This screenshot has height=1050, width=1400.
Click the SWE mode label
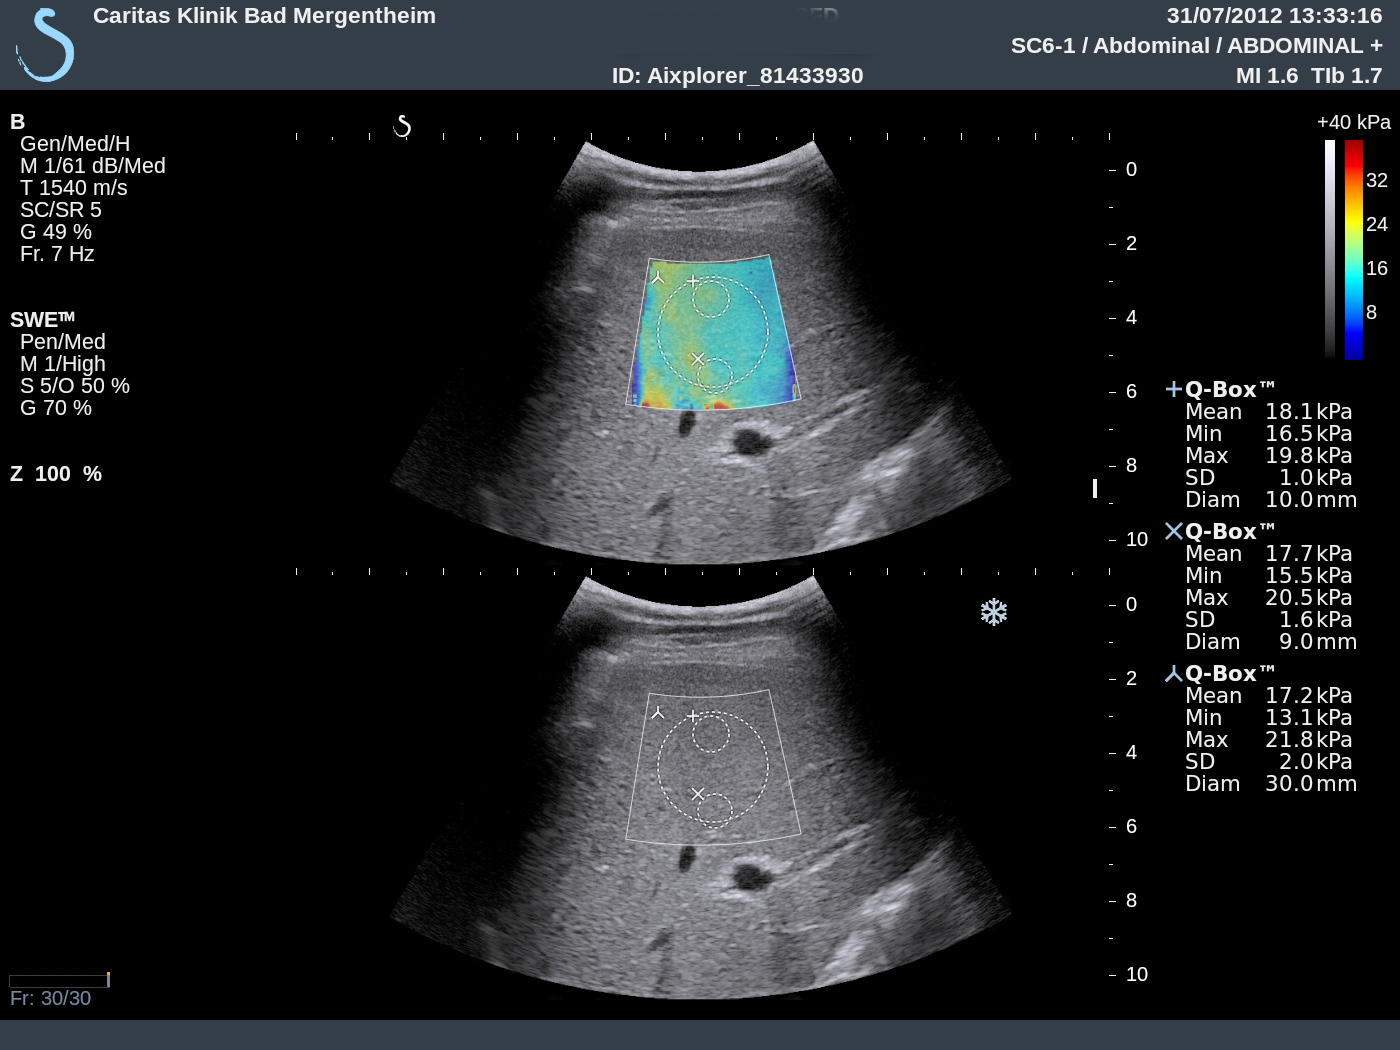tap(42, 320)
